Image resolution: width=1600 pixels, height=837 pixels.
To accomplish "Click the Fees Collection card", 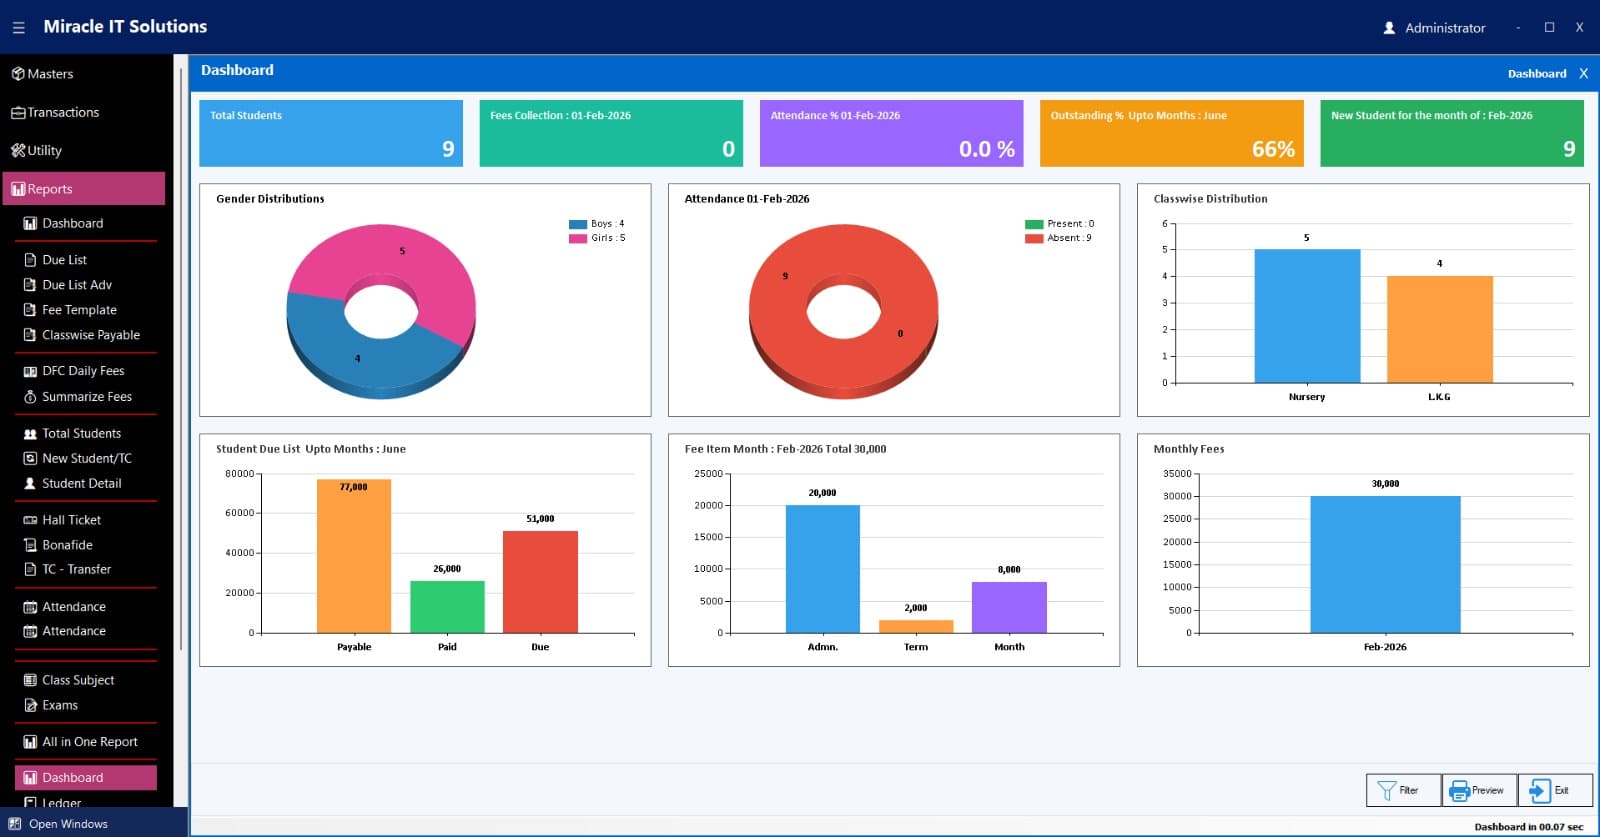I will 611,133.
